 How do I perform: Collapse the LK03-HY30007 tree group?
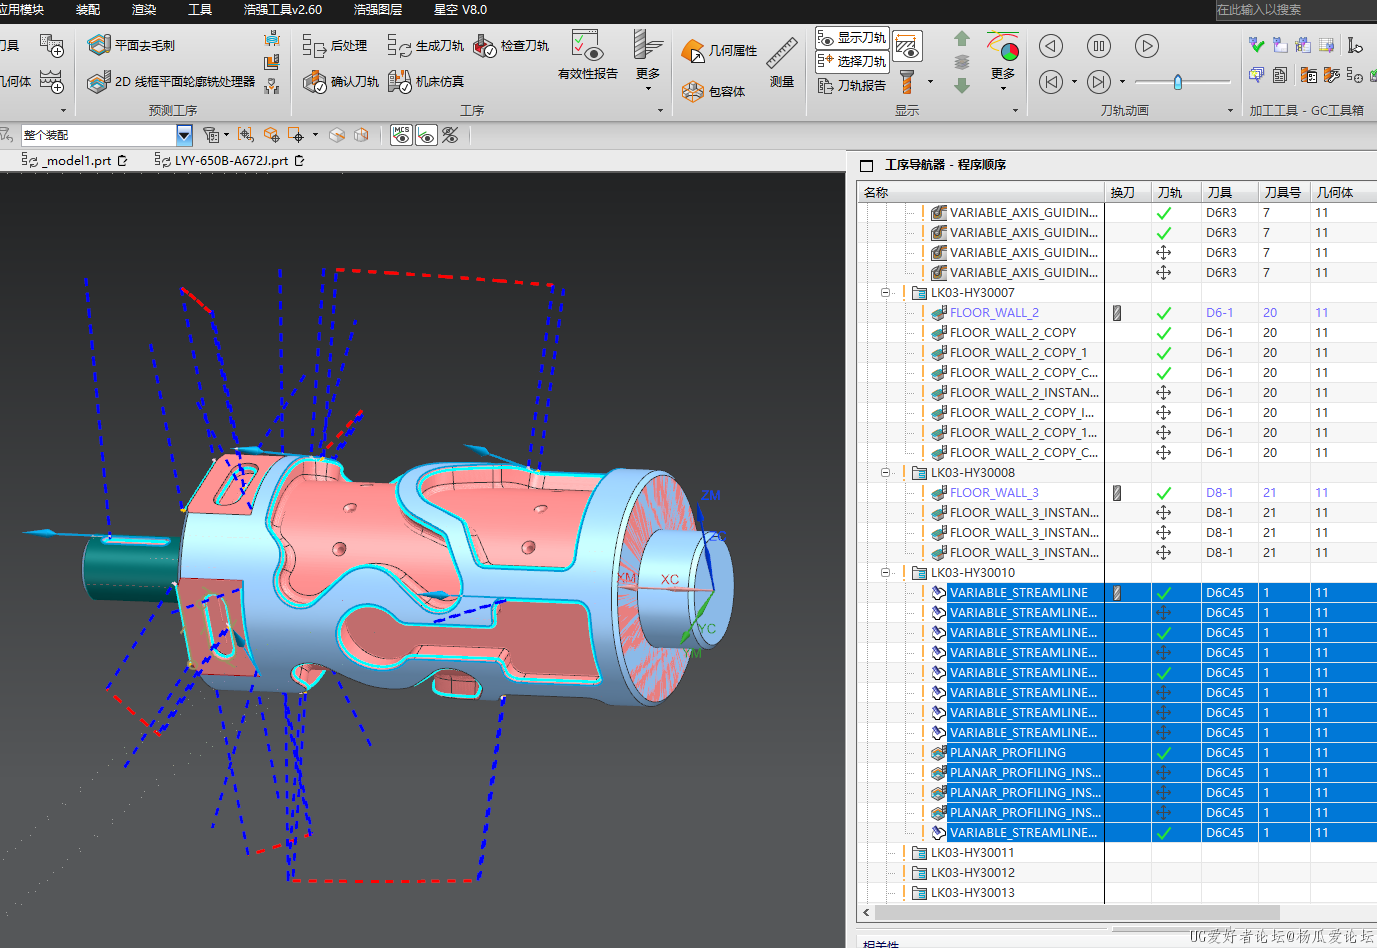(x=885, y=293)
